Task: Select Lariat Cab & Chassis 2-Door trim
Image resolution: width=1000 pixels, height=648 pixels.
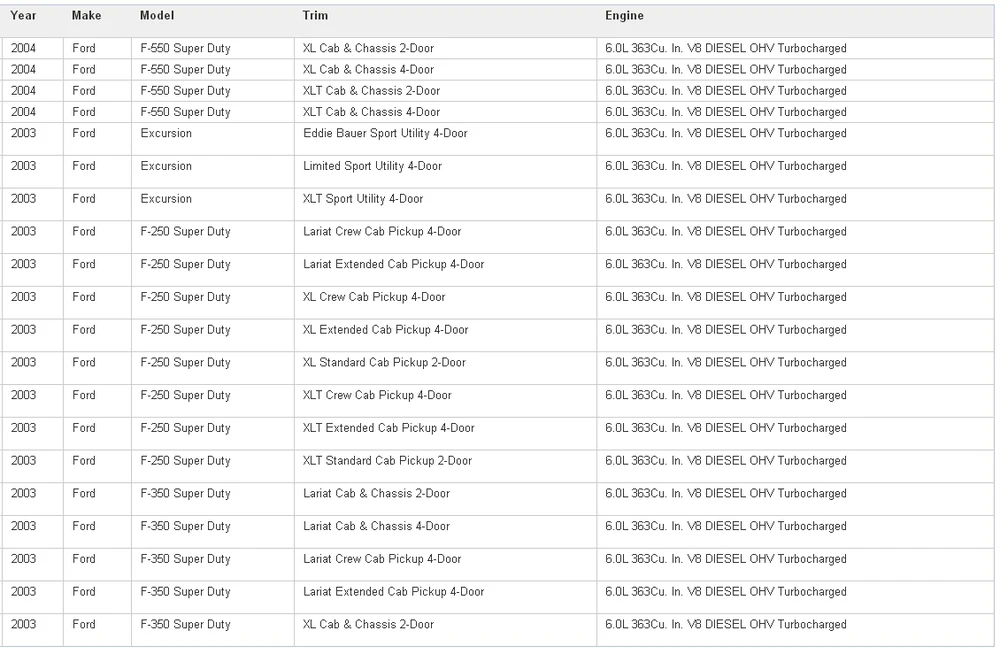Action: [376, 494]
